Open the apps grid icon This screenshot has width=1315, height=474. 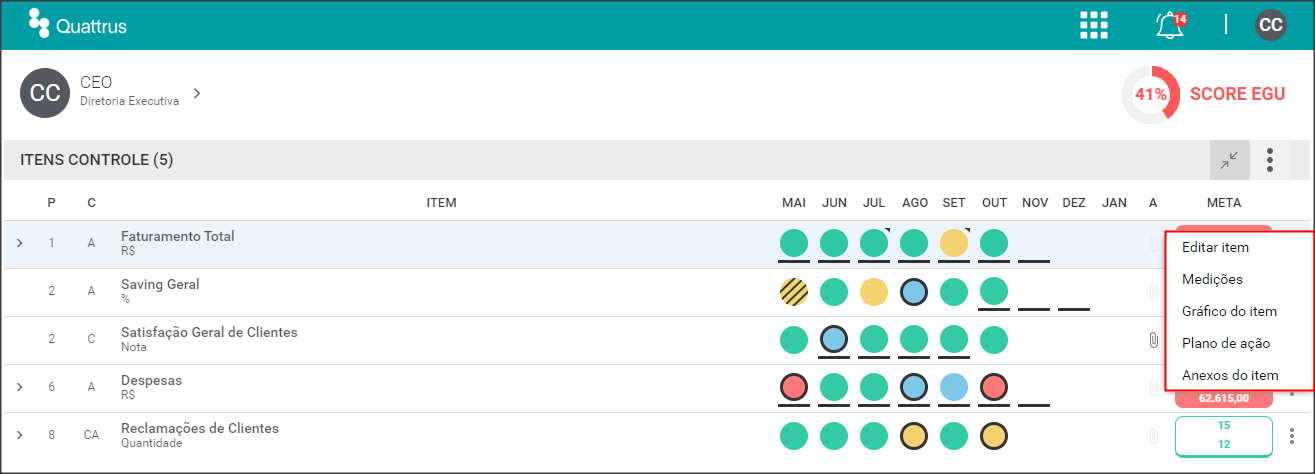(x=1094, y=25)
